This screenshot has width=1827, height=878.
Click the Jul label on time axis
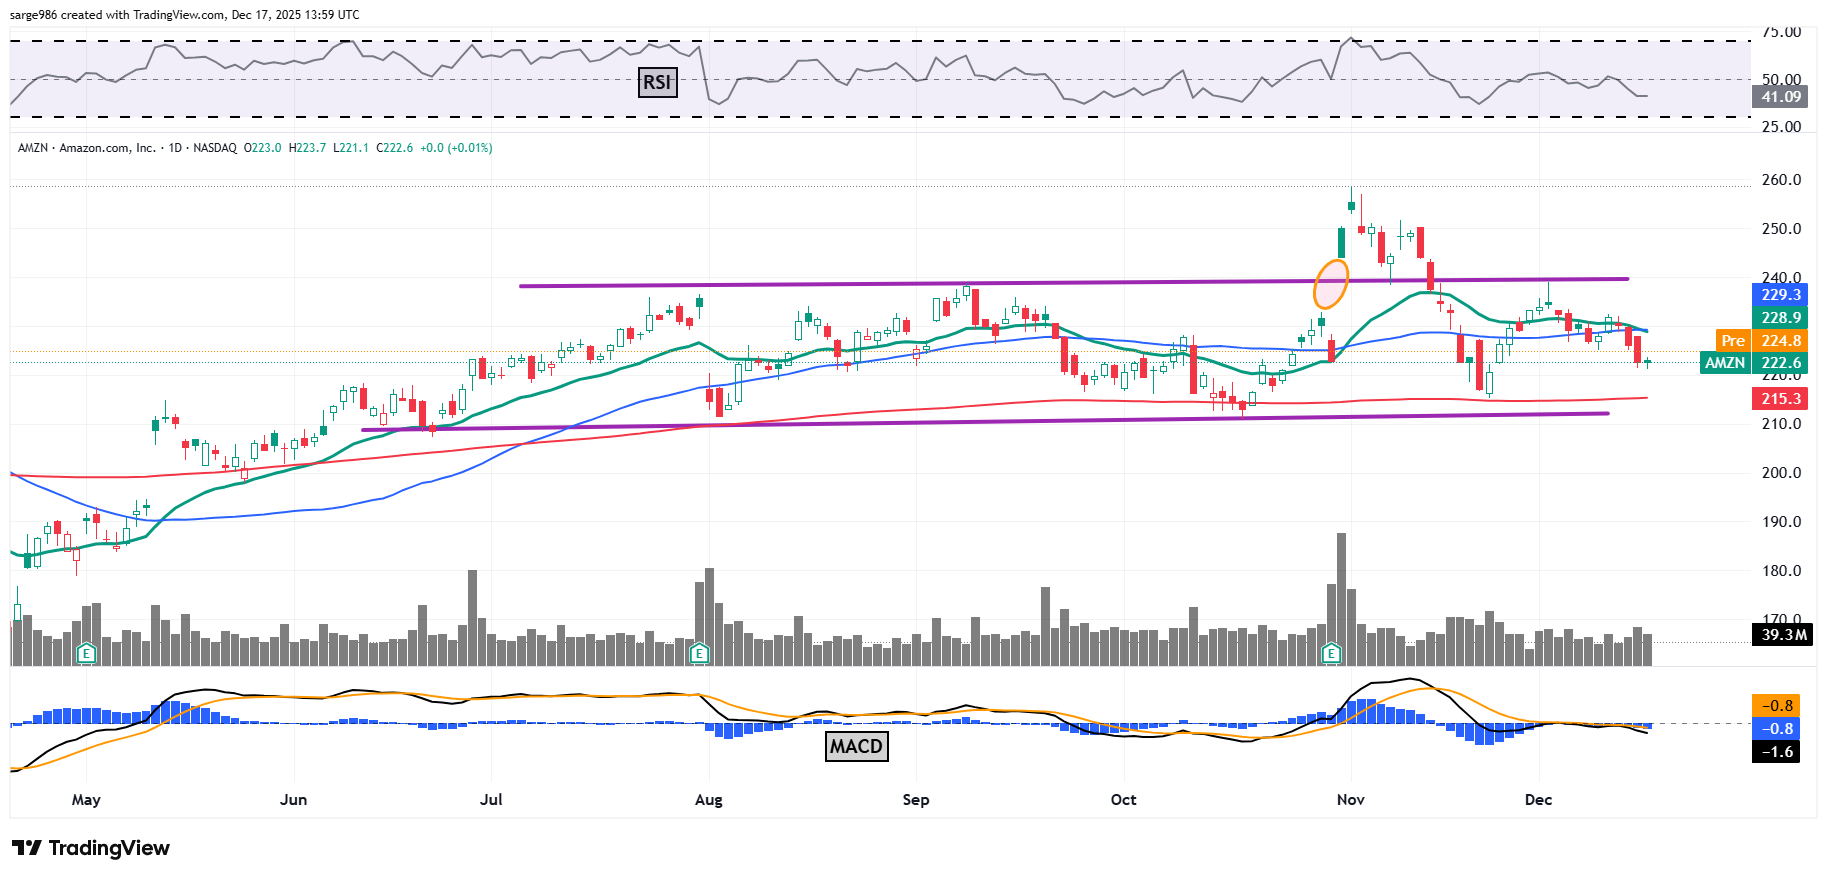pyautogui.click(x=491, y=800)
